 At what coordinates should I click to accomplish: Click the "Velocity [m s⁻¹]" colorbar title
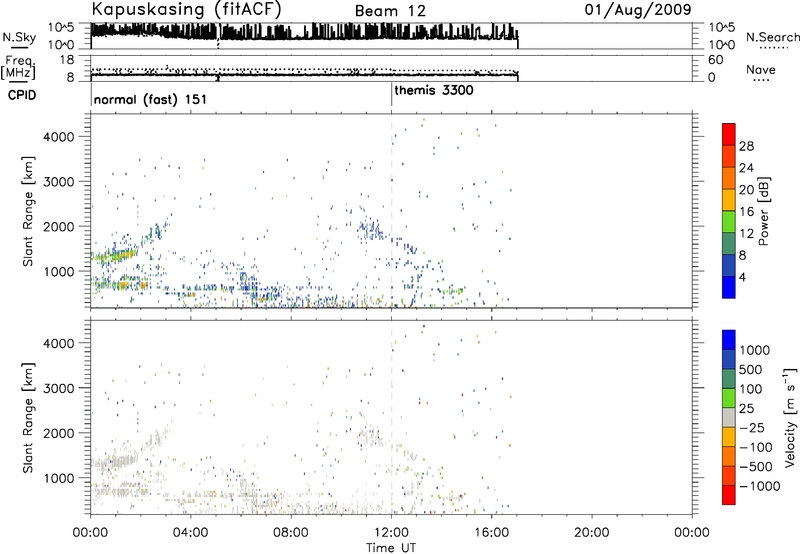pos(790,417)
